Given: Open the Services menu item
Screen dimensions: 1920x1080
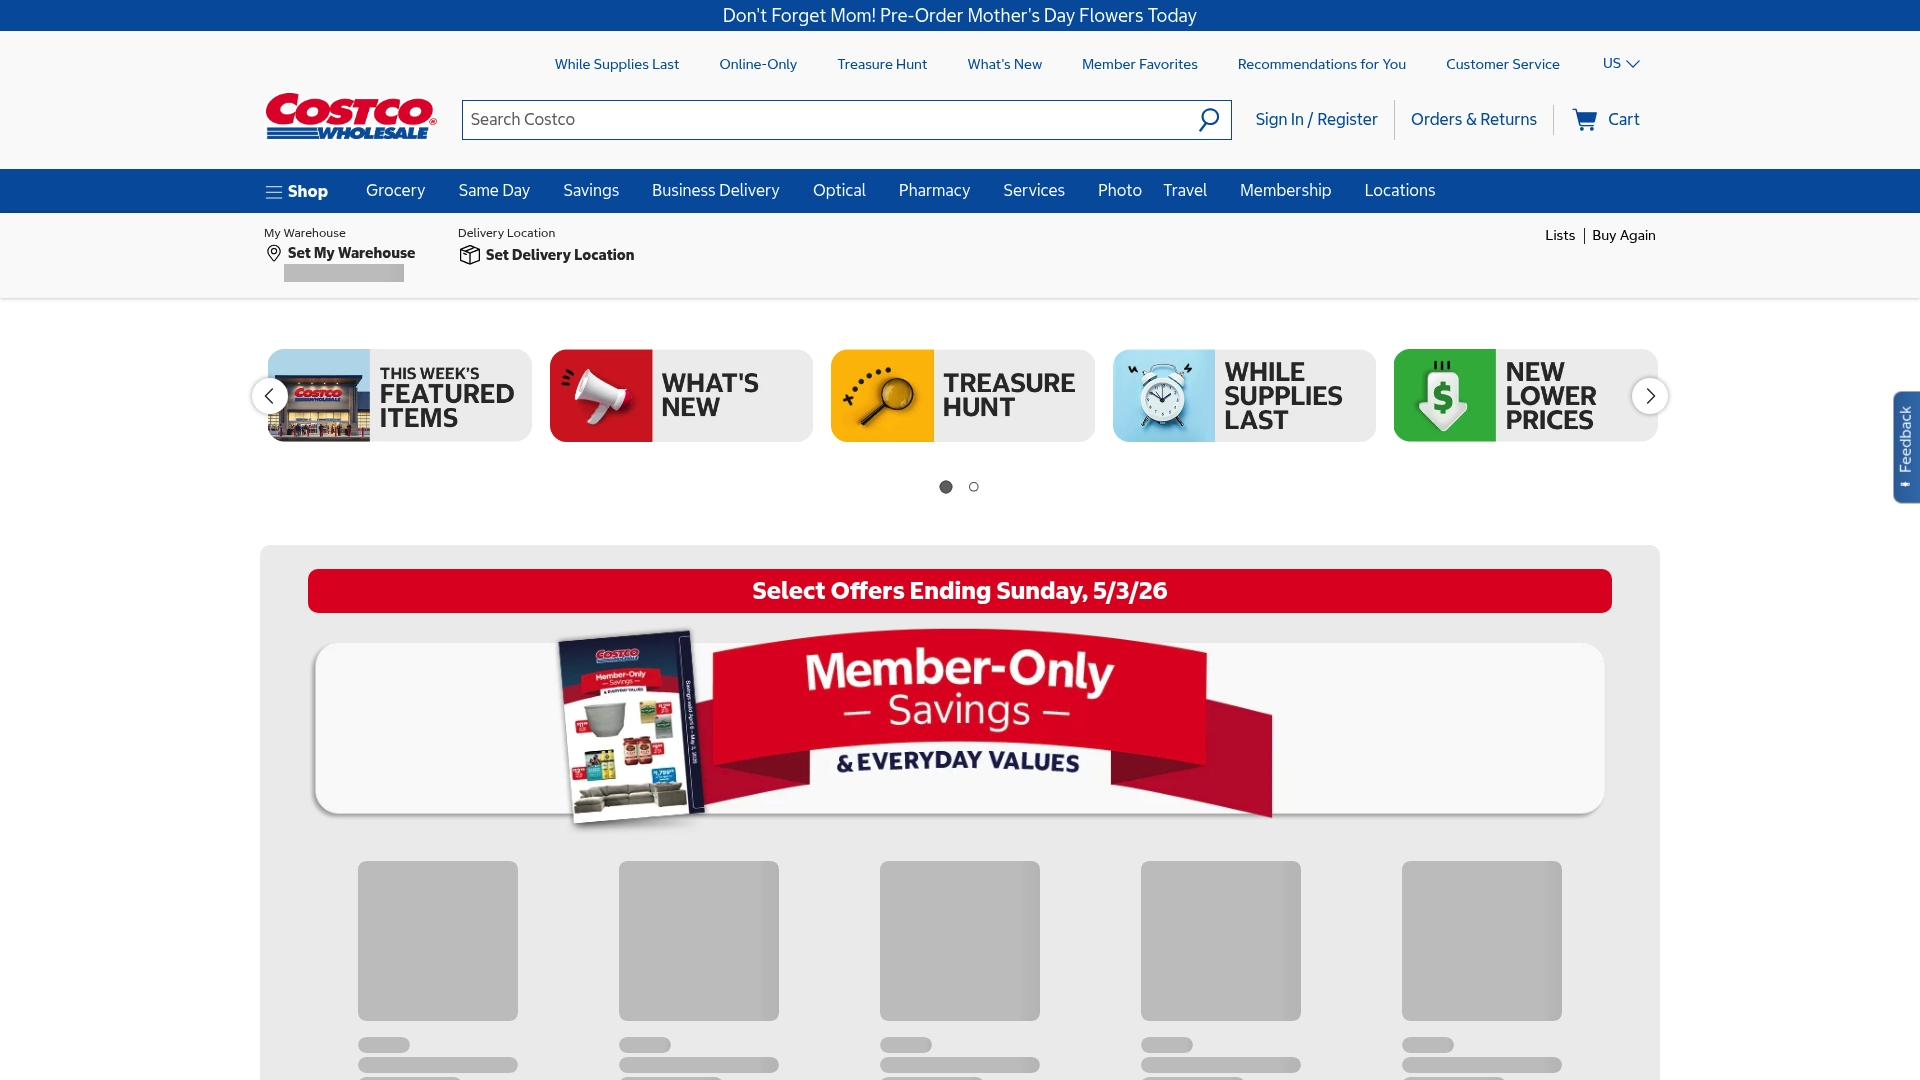Looking at the screenshot, I should tap(1034, 191).
